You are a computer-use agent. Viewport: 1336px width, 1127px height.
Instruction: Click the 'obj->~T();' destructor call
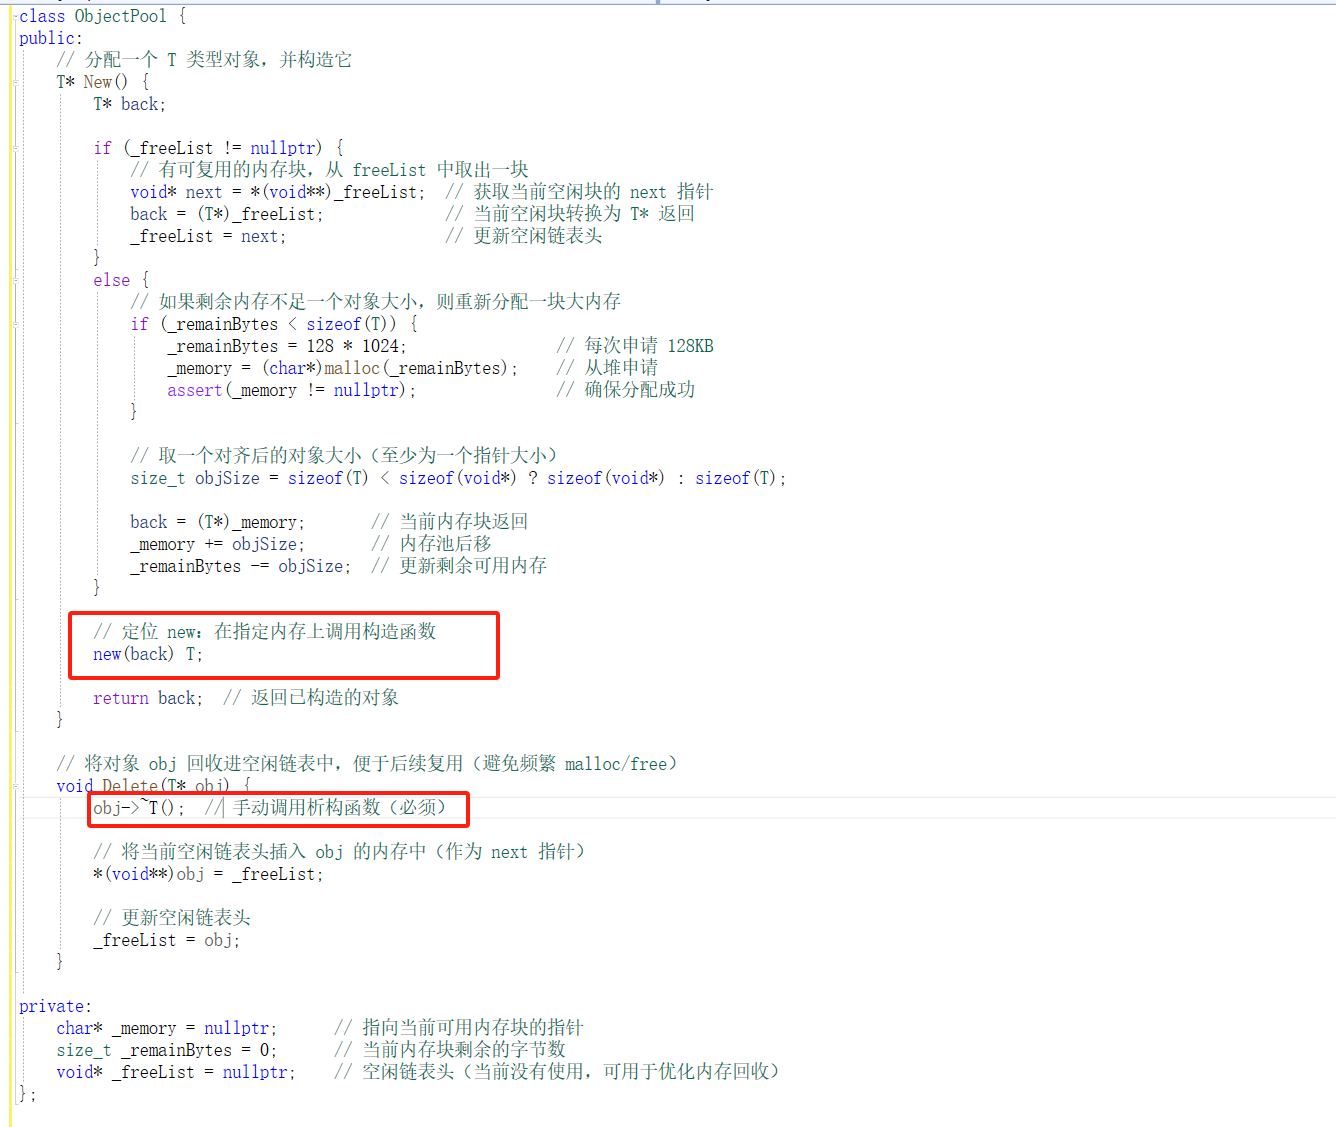point(139,808)
